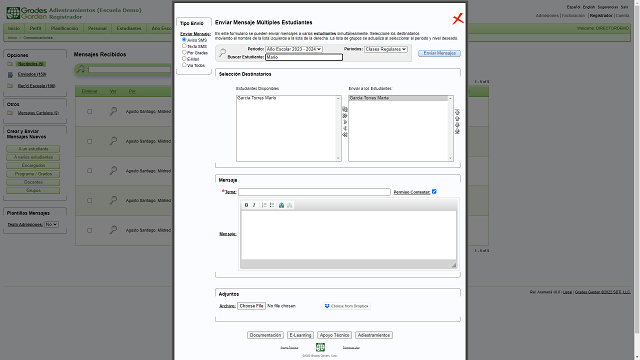The height and width of the screenshot is (360, 640).
Task: Click search icon in Mensajes Recibidos bar
Action: pos(81,69)
